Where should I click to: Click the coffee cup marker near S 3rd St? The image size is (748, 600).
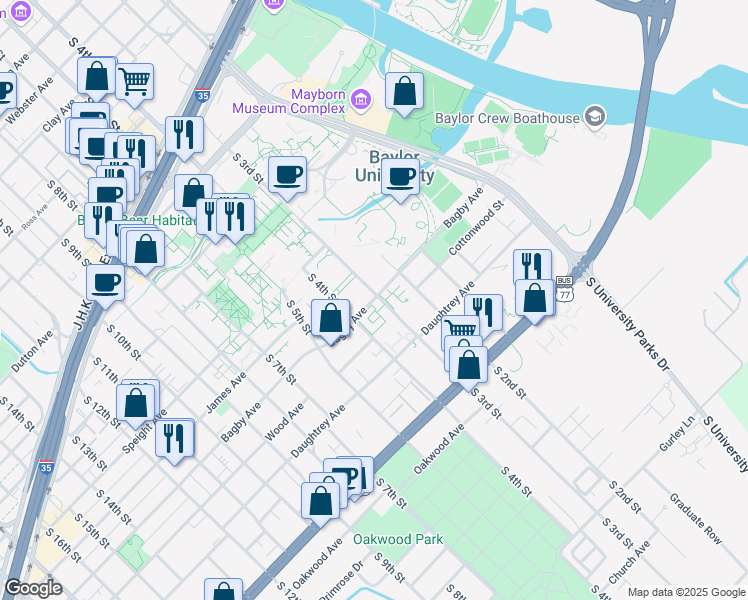tap(287, 176)
